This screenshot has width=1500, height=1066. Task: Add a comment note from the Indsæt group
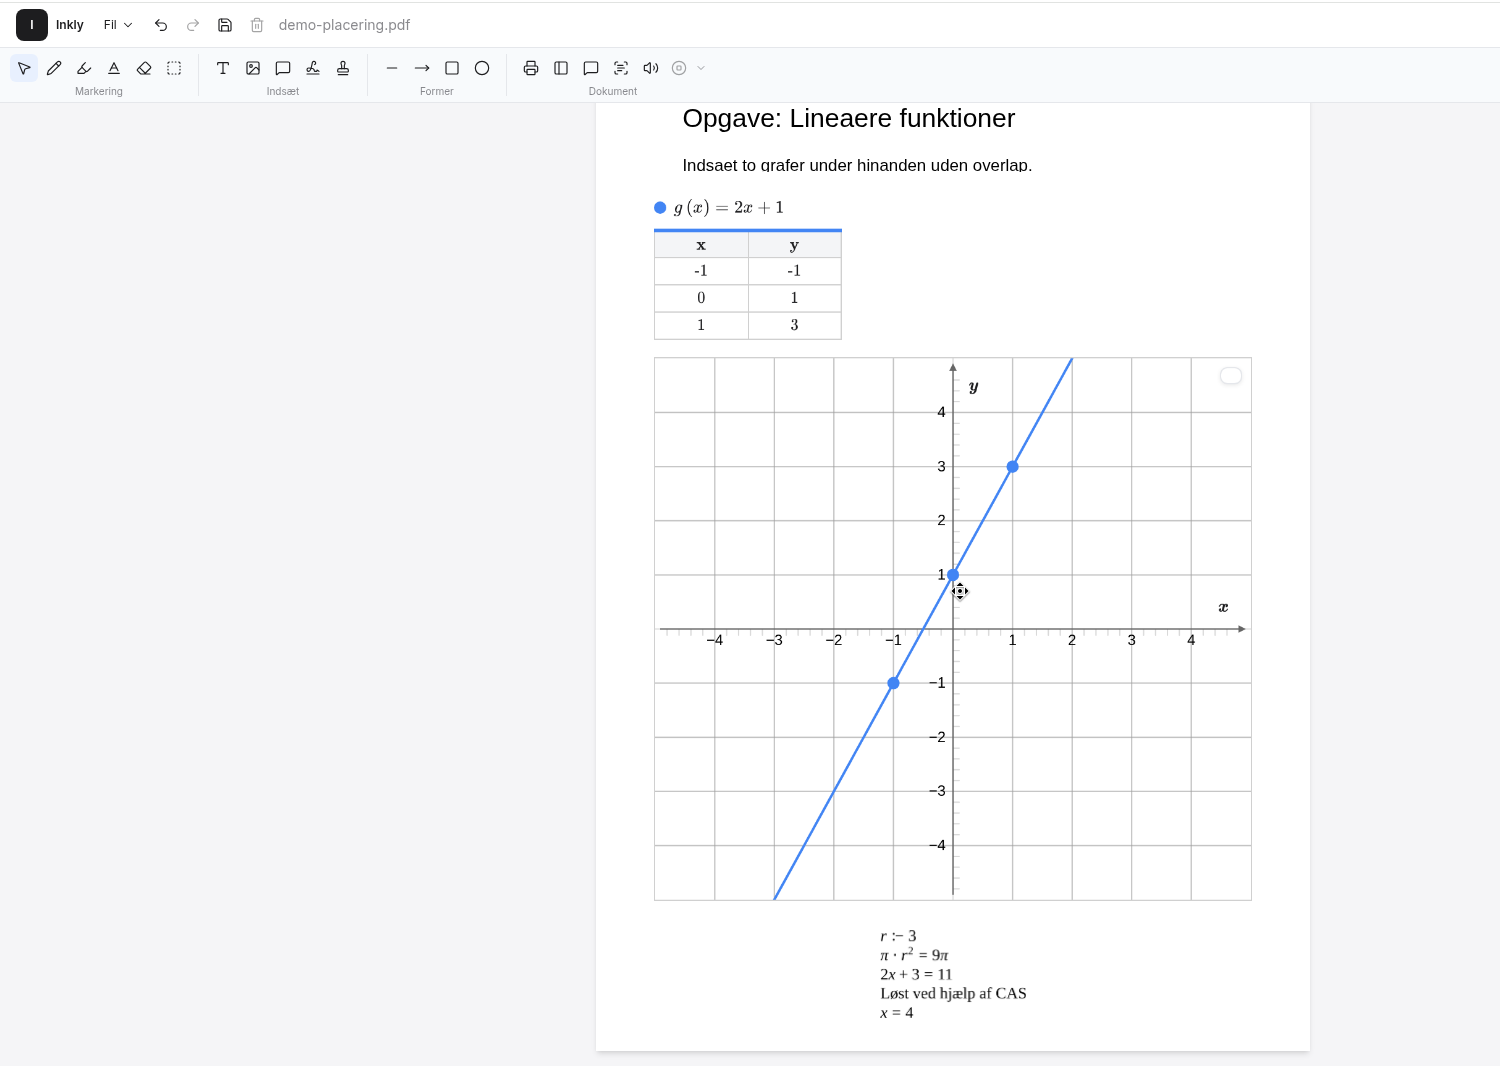[283, 68]
